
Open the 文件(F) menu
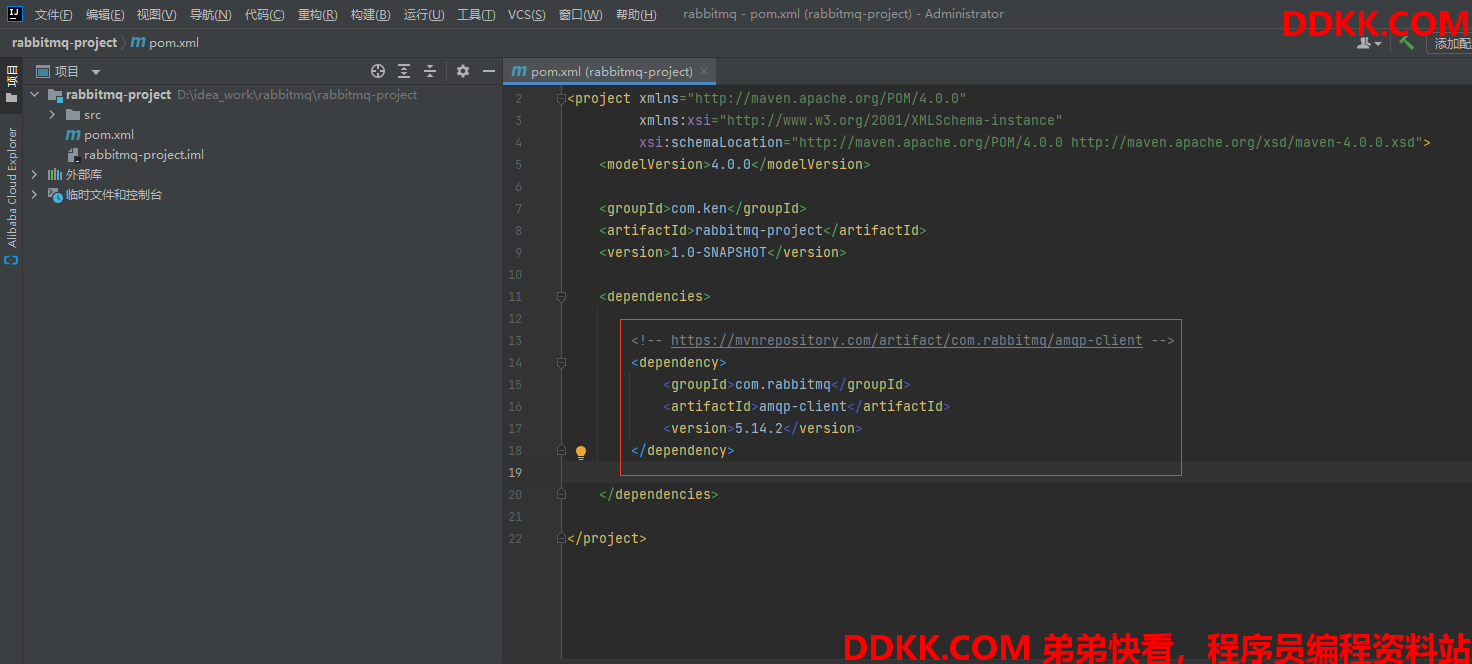54,15
